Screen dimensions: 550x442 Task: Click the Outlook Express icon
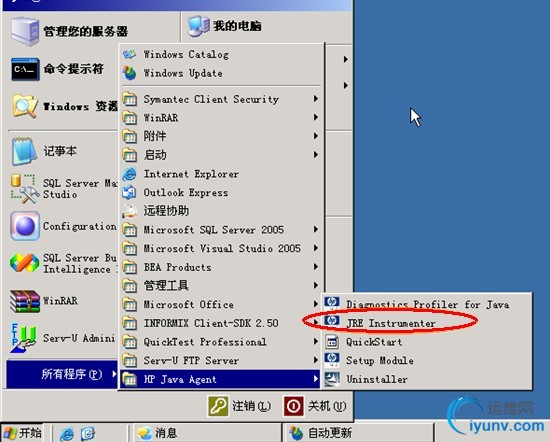pyautogui.click(x=129, y=192)
